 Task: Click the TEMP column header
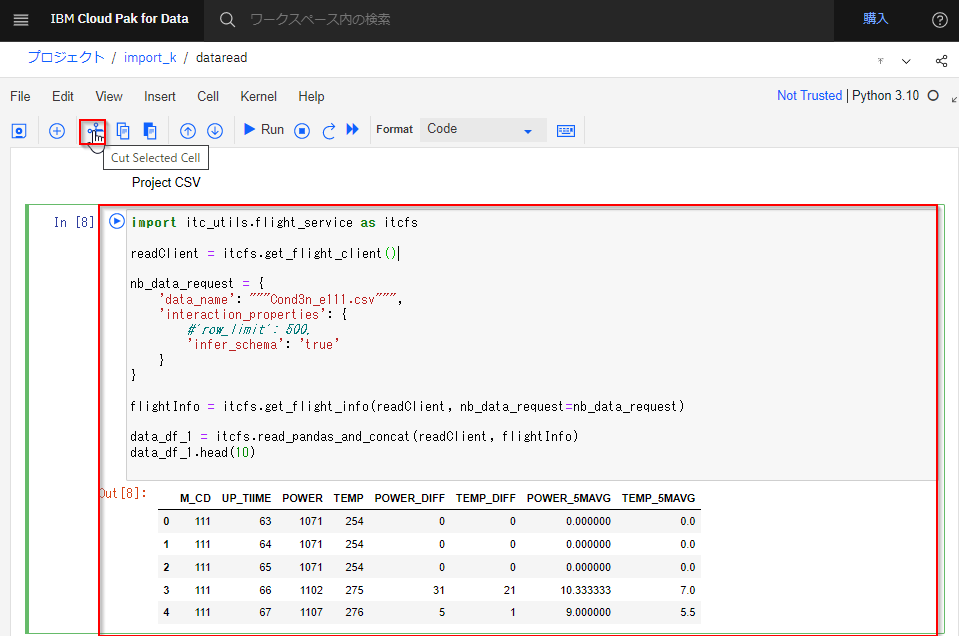click(349, 498)
